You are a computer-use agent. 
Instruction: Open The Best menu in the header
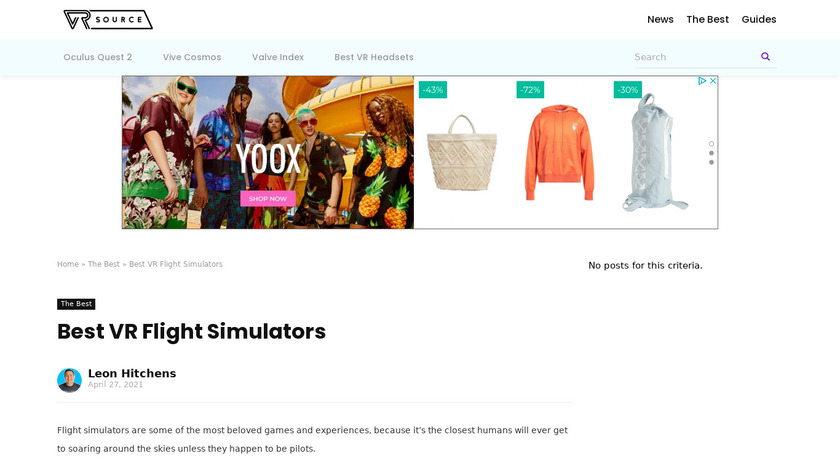click(x=707, y=19)
